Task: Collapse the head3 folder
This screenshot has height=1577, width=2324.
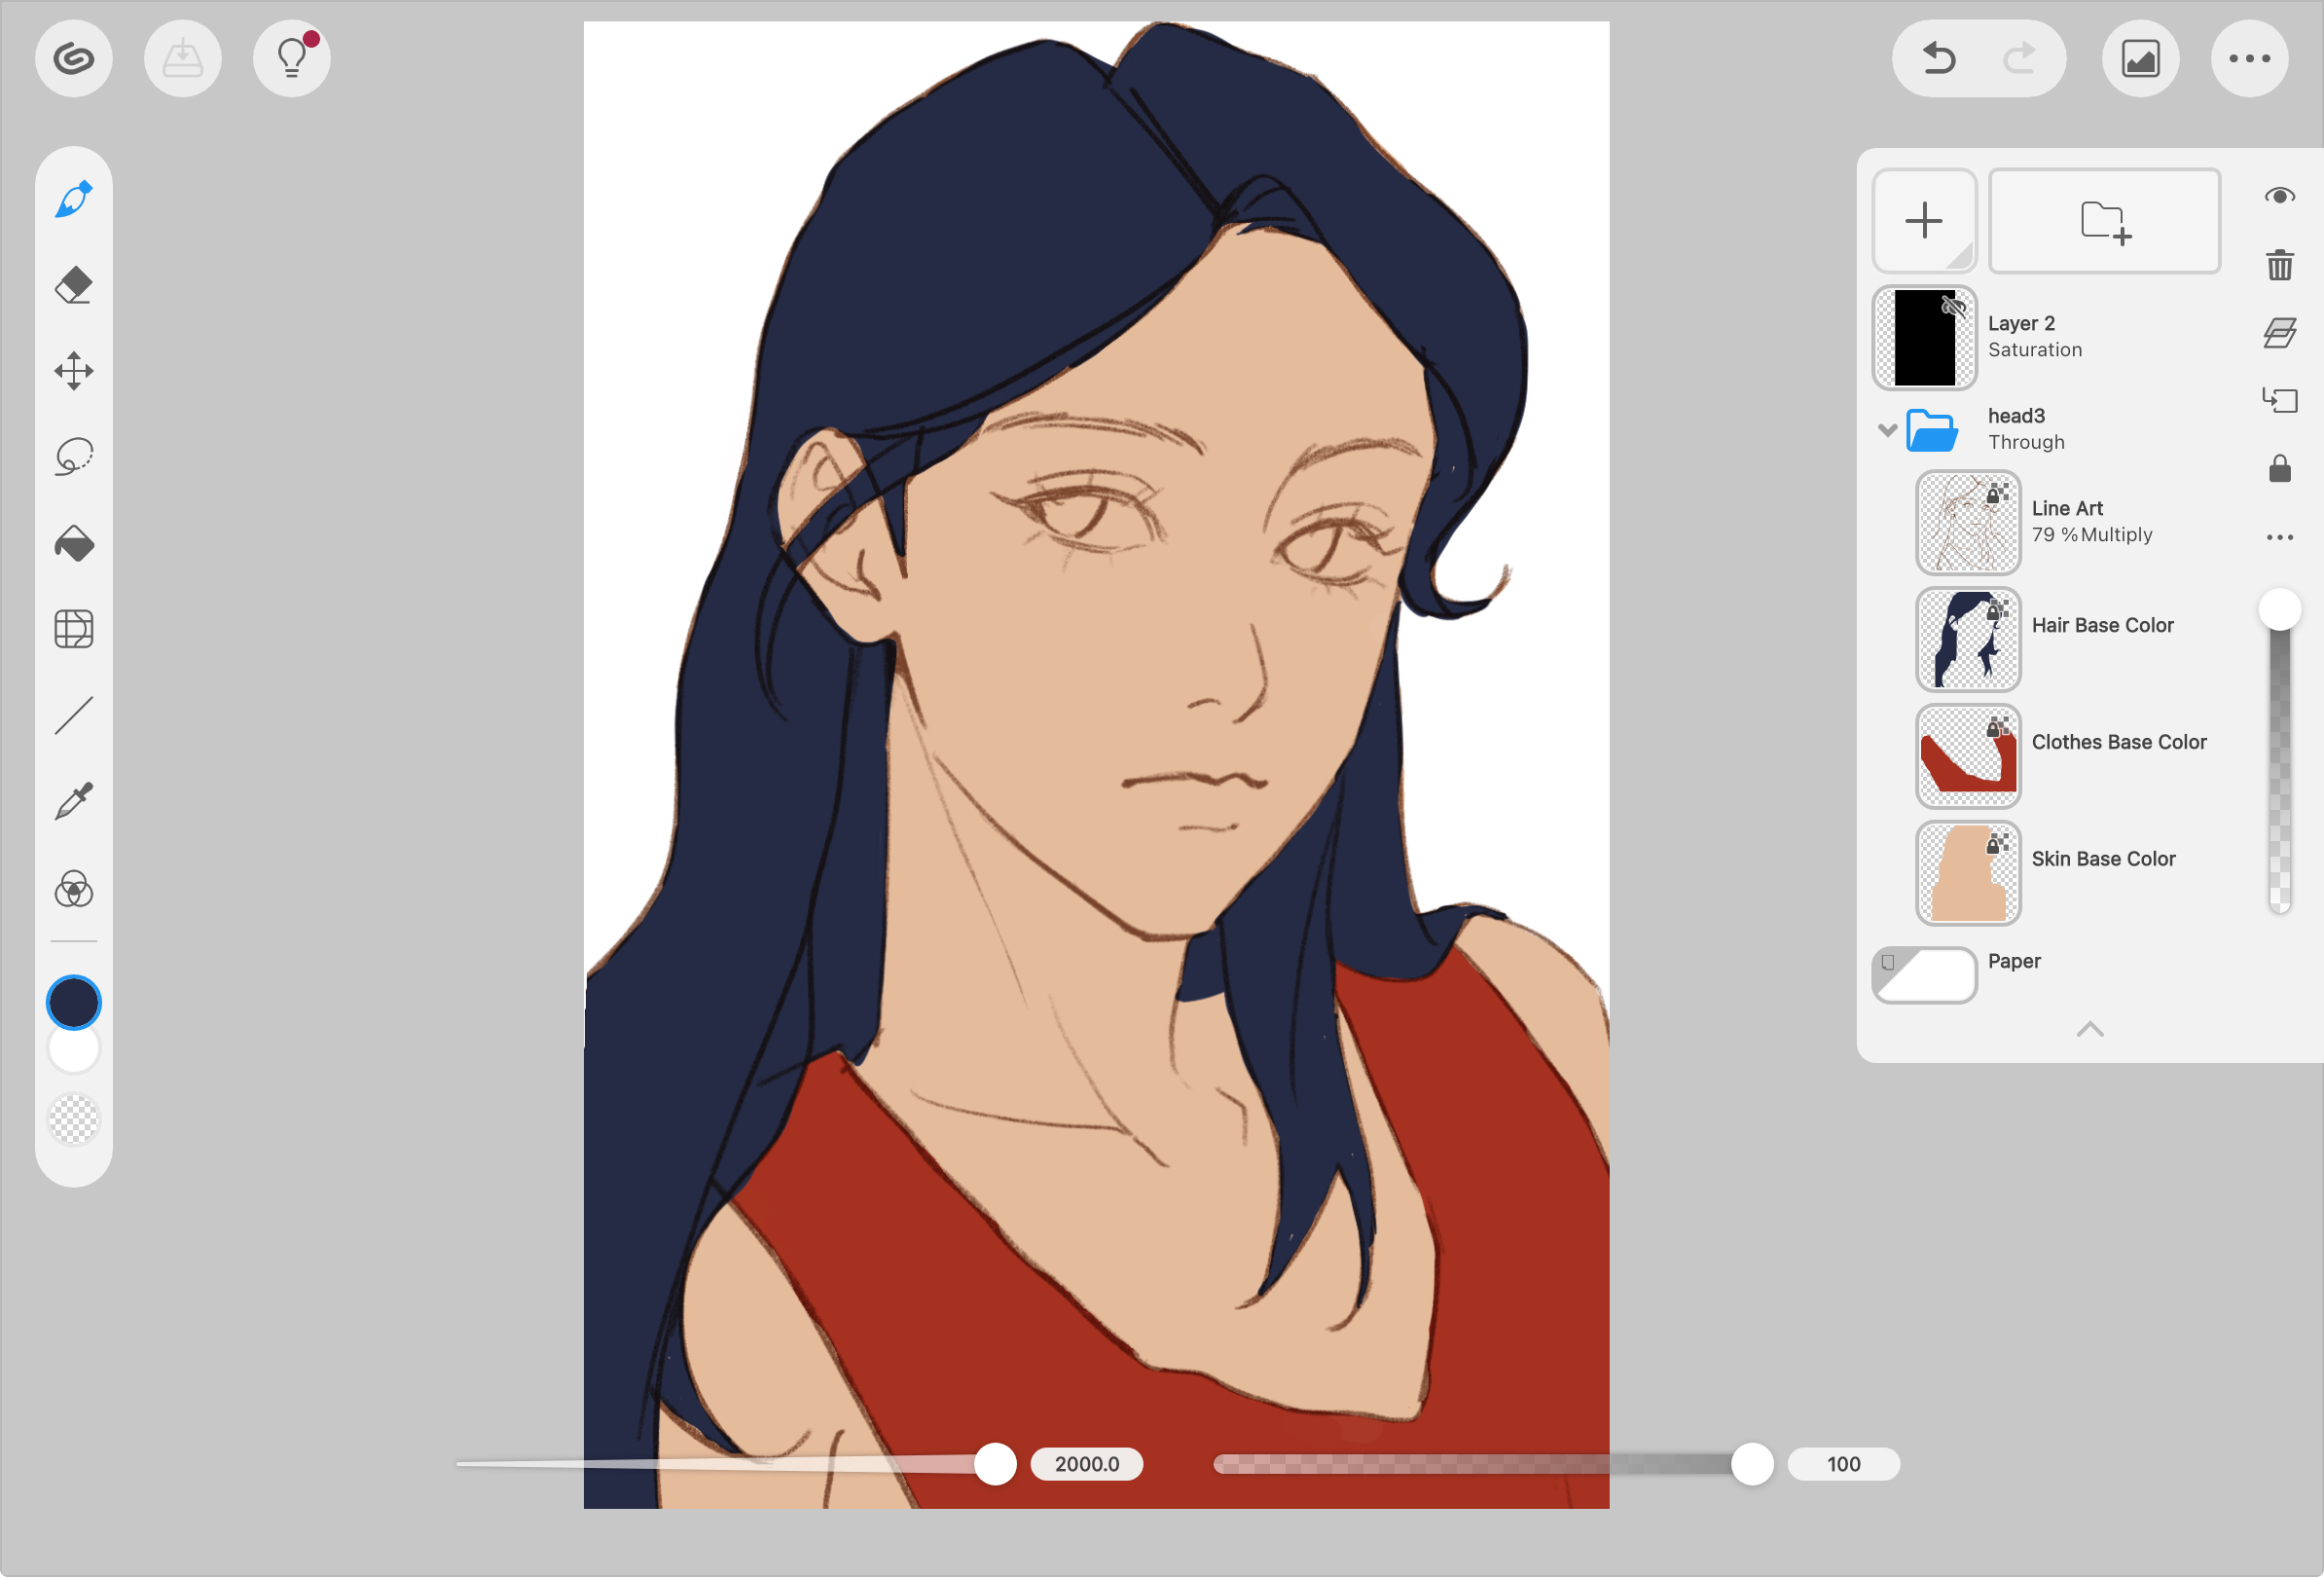Action: [x=1887, y=428]
